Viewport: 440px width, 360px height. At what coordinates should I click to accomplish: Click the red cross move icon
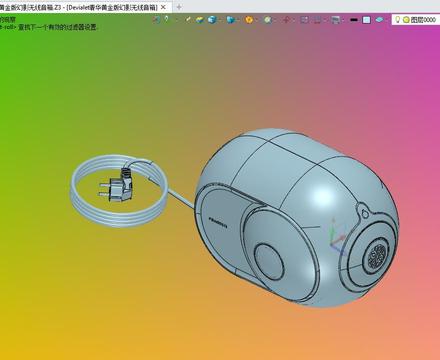click(x=286, y=20)
